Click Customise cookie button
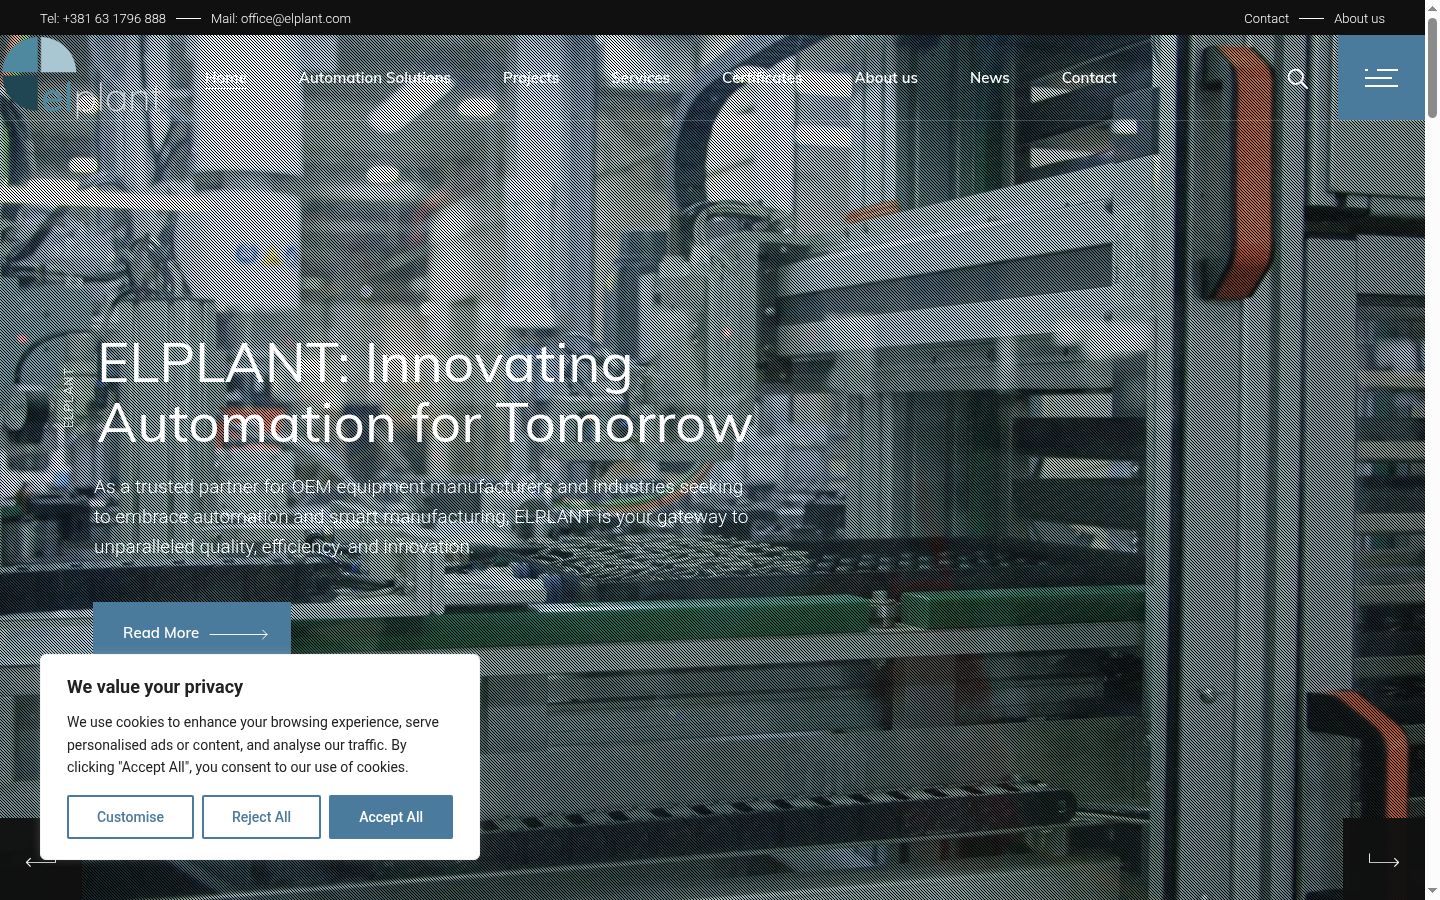 130,817
